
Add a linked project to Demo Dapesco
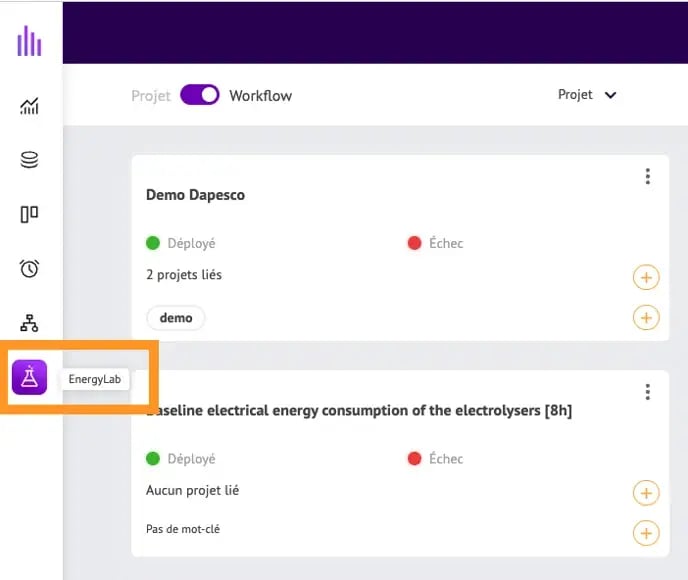tap(646, 277)
